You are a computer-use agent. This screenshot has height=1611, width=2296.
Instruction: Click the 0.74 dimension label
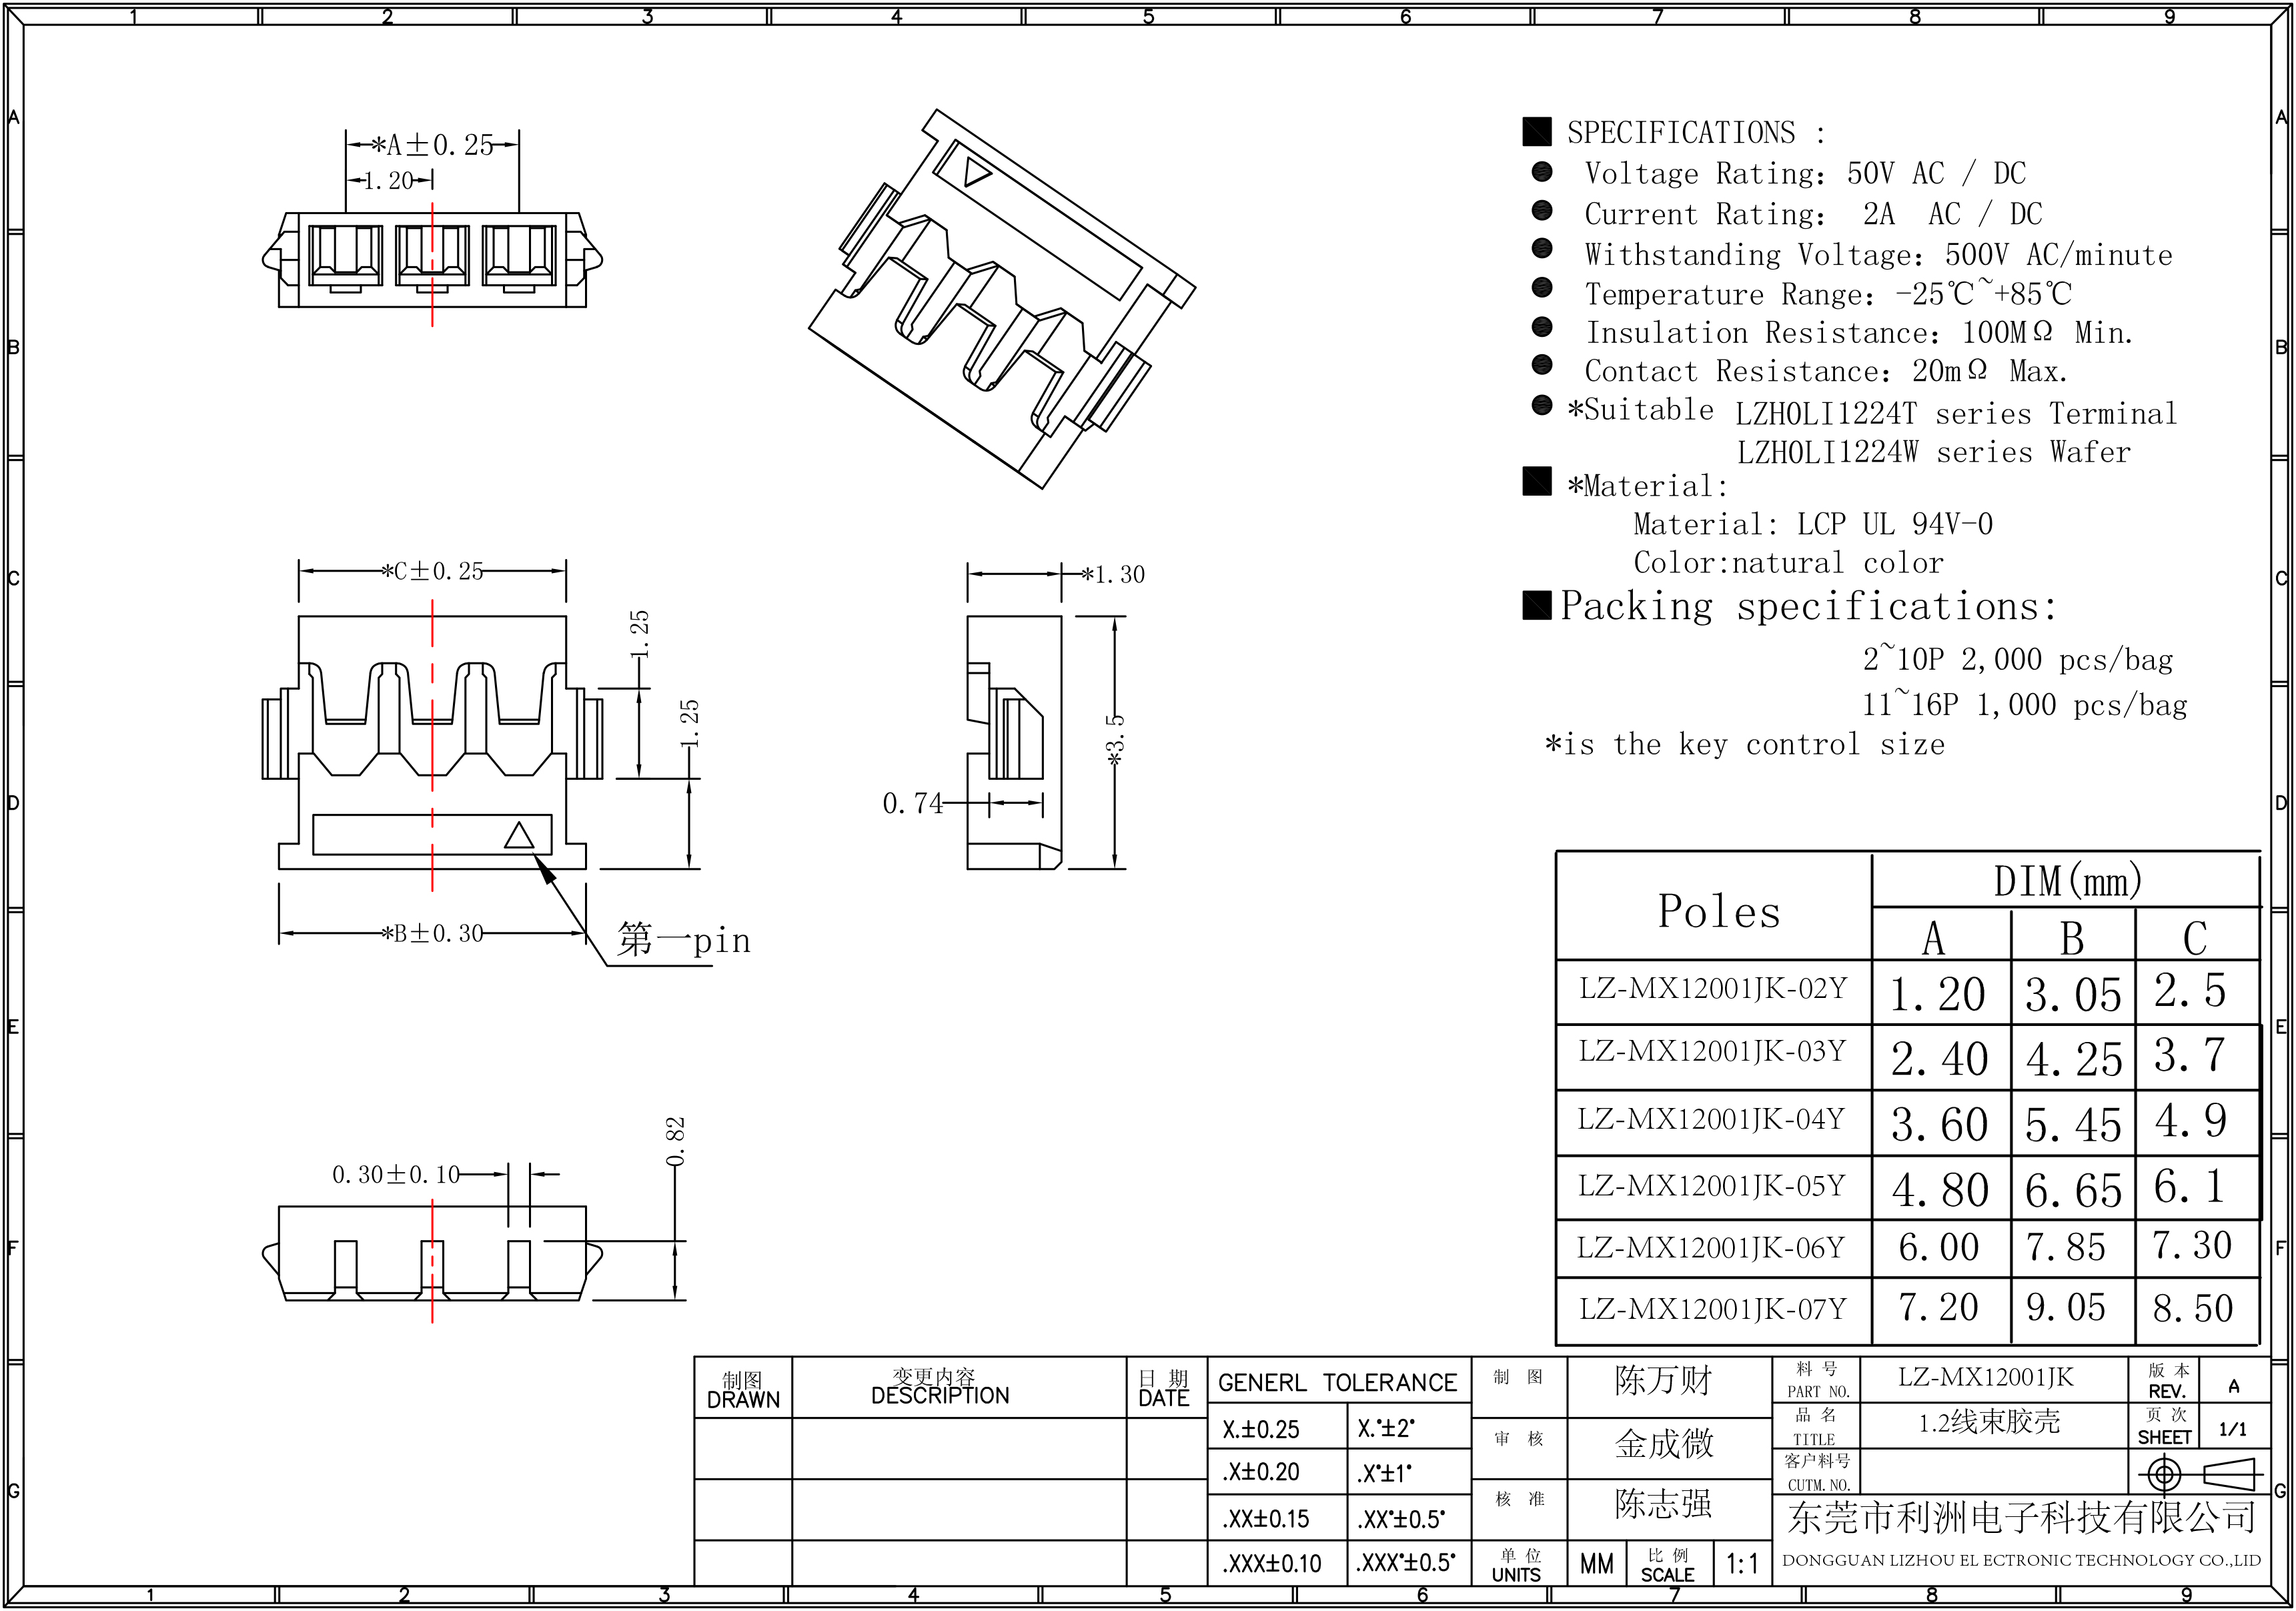(912, 804)
